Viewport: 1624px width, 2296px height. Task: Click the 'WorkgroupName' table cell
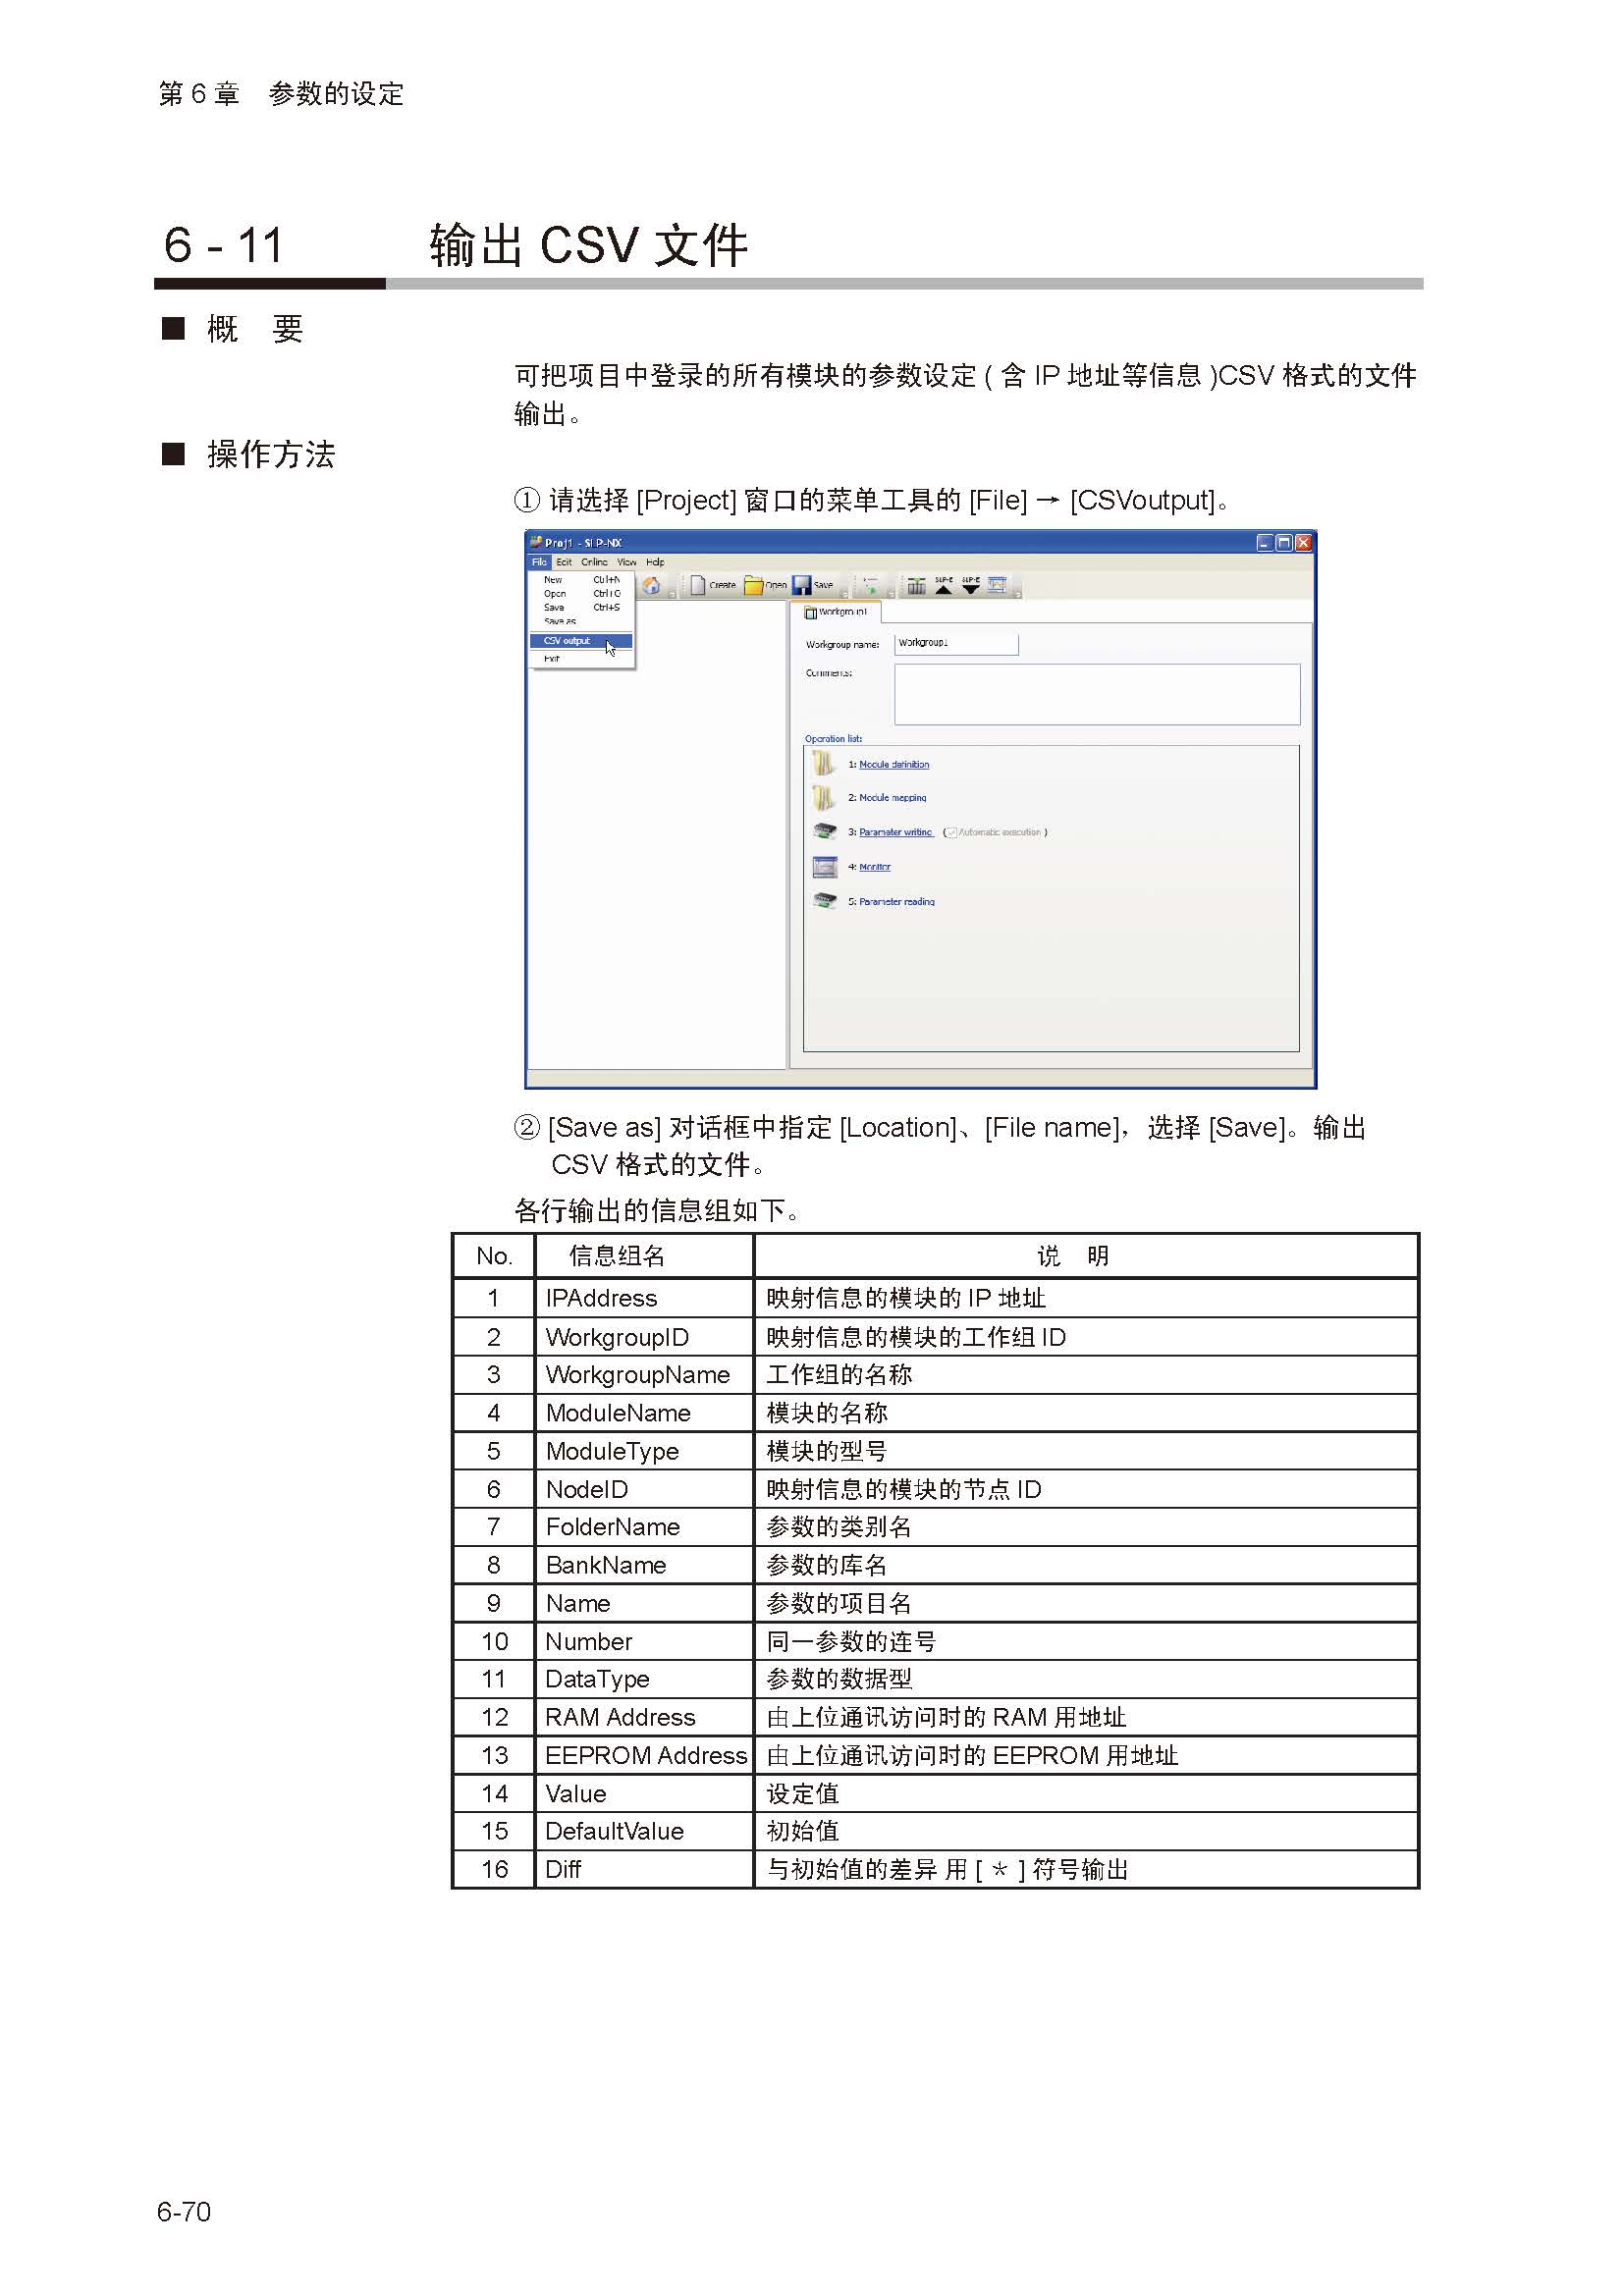point(644,1375)
